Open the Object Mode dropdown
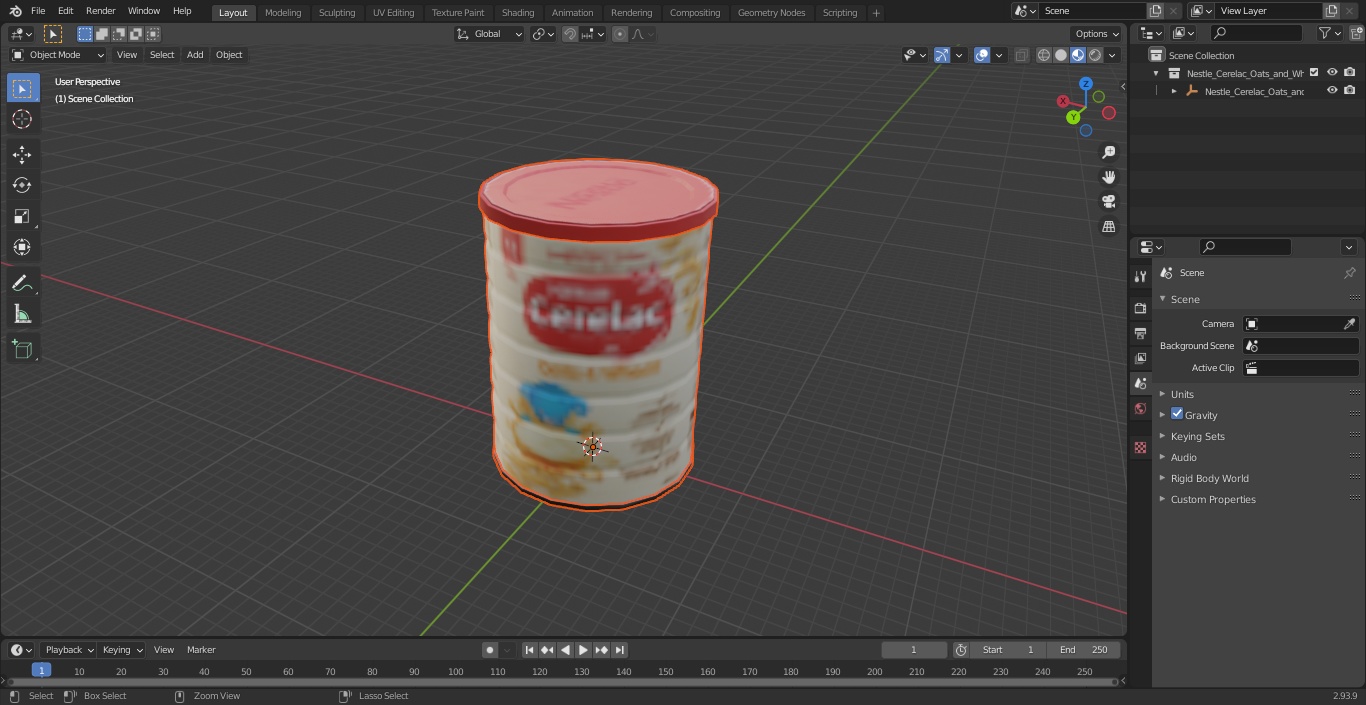Screen dimensions: 1366x705 point(58,55)
